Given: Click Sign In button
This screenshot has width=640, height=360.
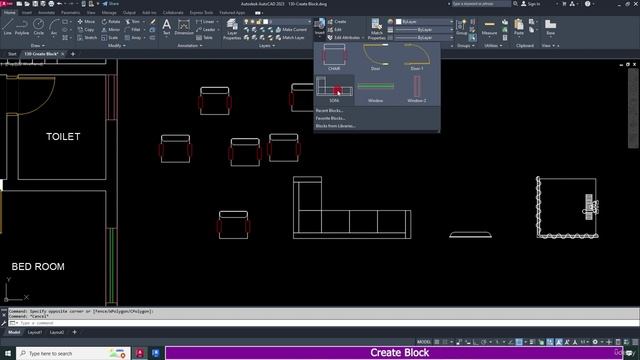Looking at the screenshot, I should pos(530,4).
